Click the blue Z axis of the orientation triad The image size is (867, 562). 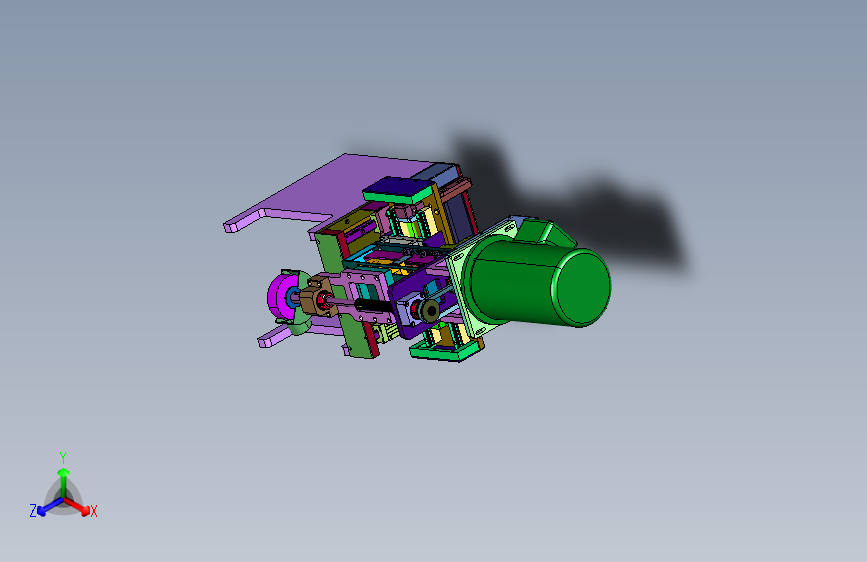(50, 506)
